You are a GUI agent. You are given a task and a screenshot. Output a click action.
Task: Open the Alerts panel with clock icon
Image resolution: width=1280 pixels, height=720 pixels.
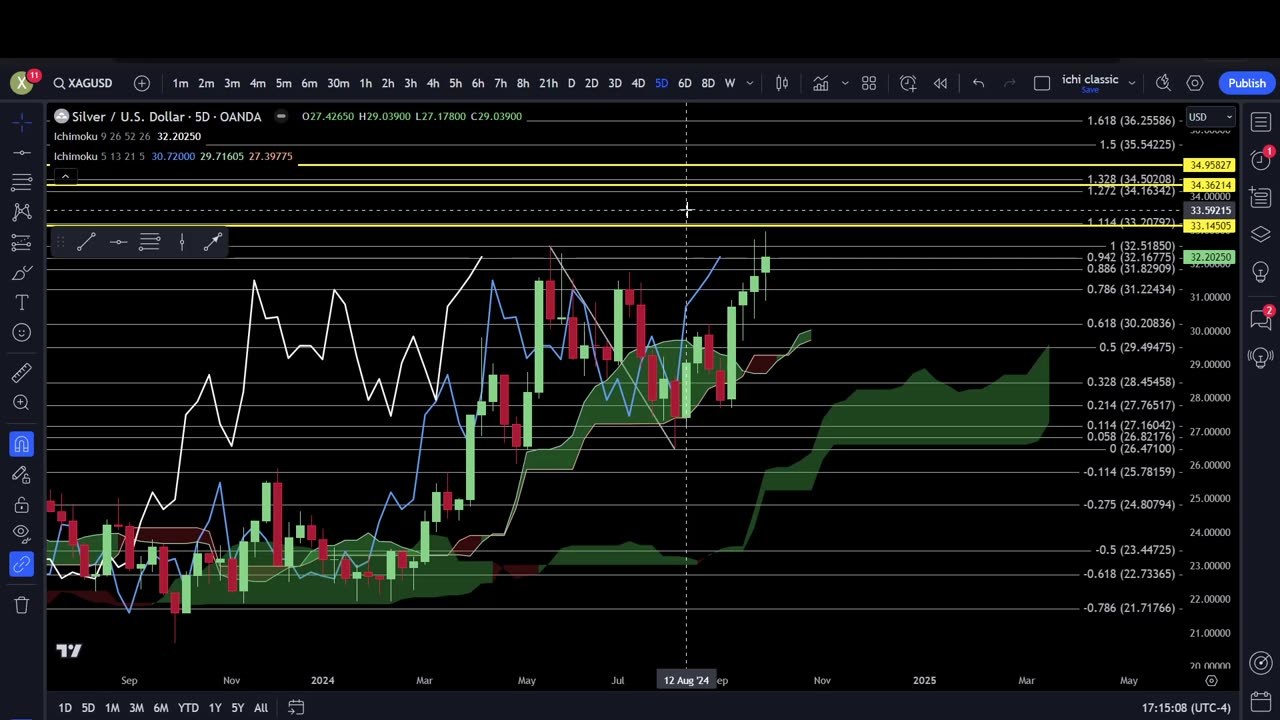pyautogui.click(x=1260, y=160)
